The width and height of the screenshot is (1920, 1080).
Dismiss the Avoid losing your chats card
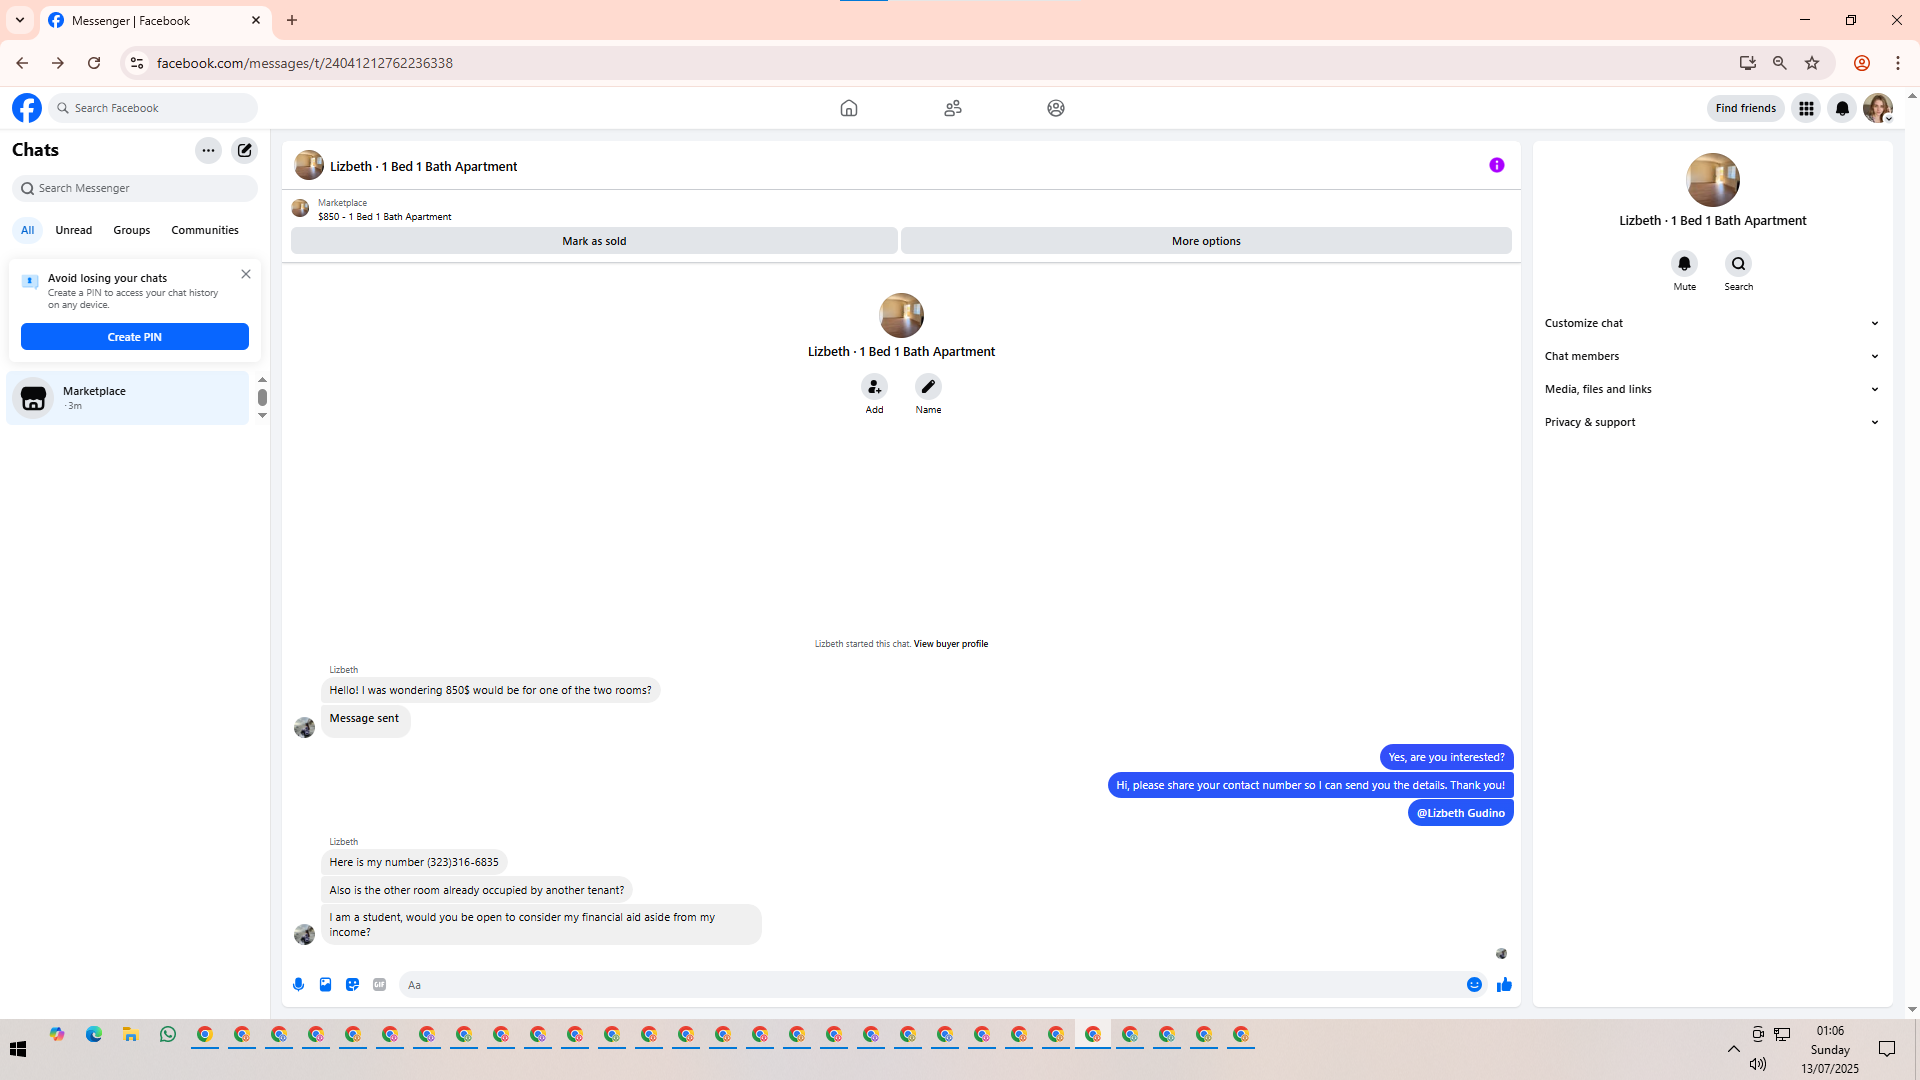pos(246,274)
